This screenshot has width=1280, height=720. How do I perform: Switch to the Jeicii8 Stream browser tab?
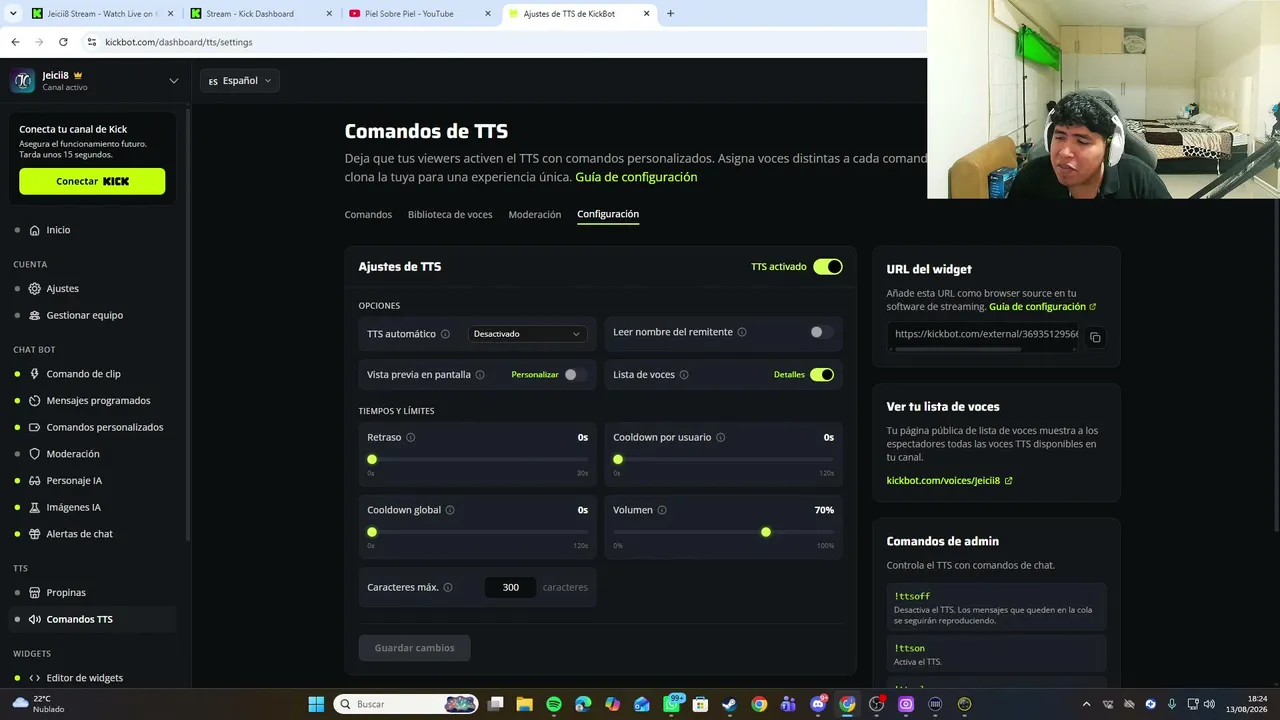click(102, 14)
